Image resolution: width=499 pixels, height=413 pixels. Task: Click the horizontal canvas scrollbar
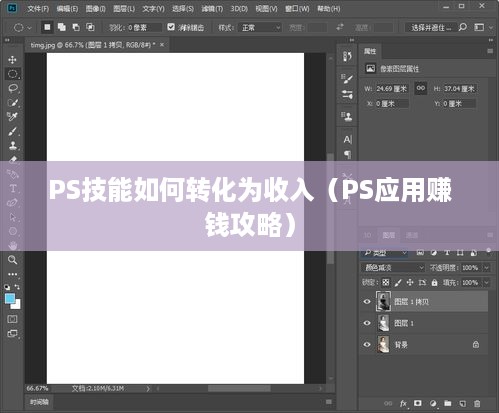pos(239,388)
